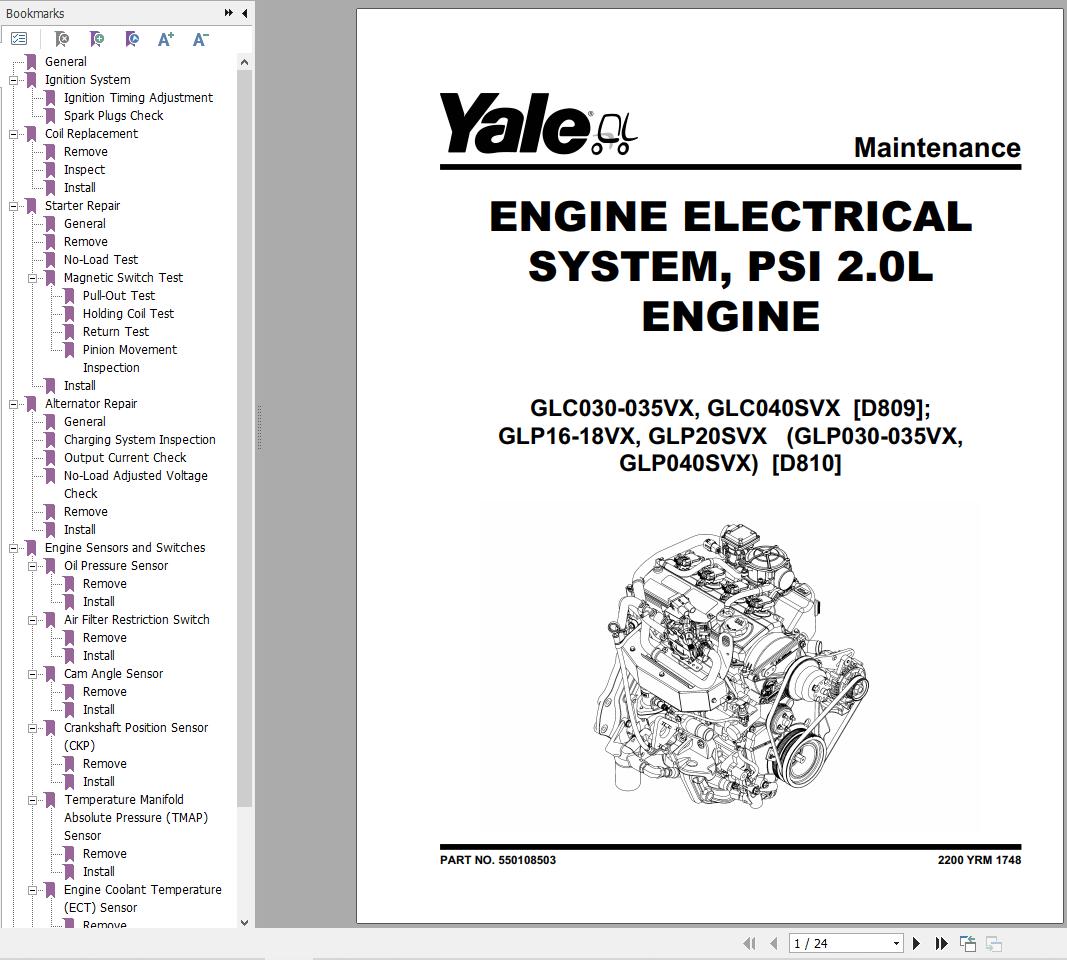Go to next page arrow
Viewport: 1067px width, 960px height.
[x=916, y=944]
